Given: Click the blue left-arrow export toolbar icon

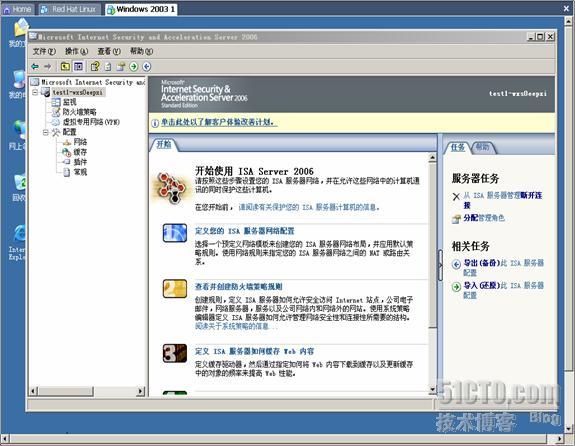Looking at the screenshot, I should pos(147,66).
